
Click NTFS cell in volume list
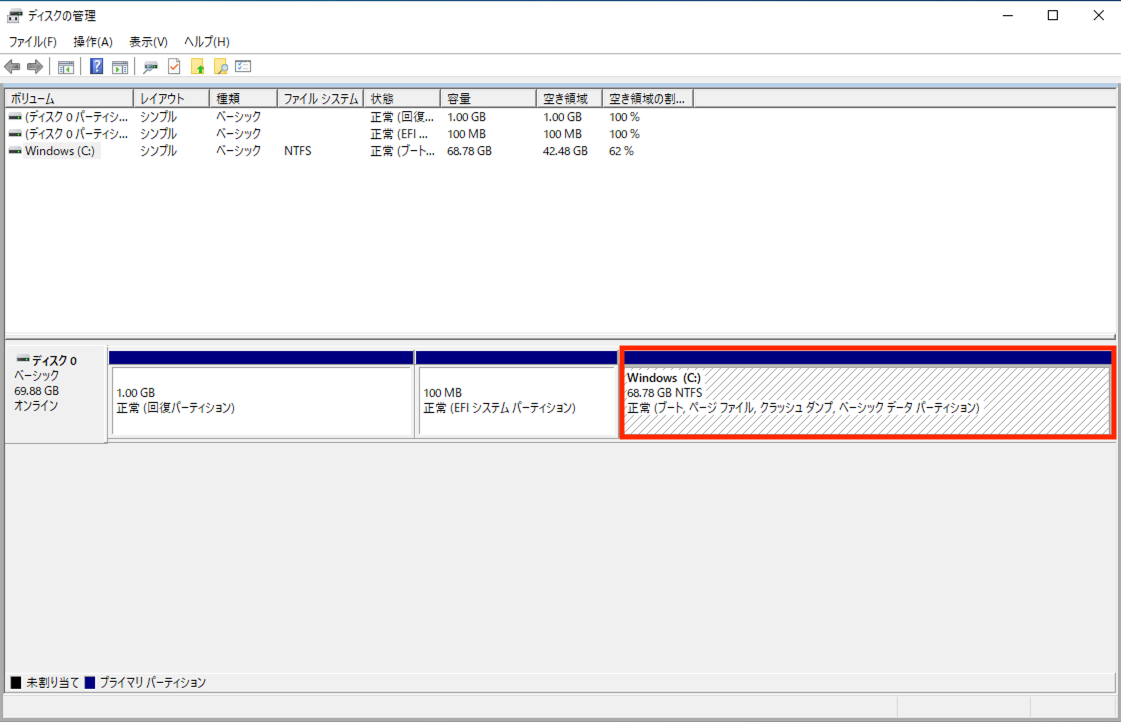(297, 151)
